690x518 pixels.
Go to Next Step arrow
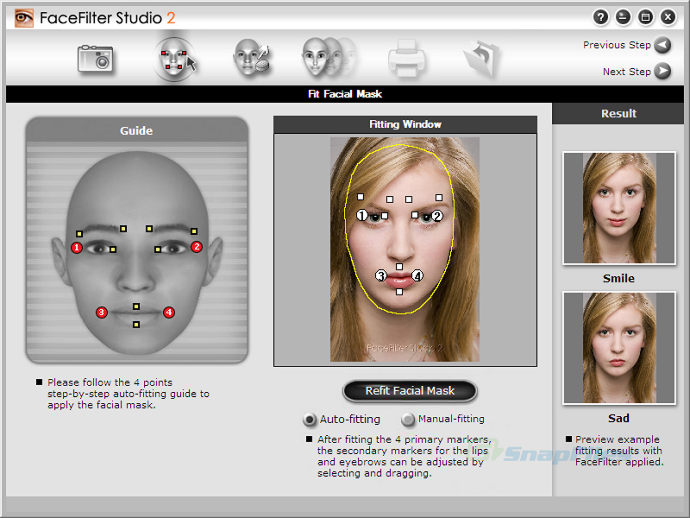coord(662,71)
